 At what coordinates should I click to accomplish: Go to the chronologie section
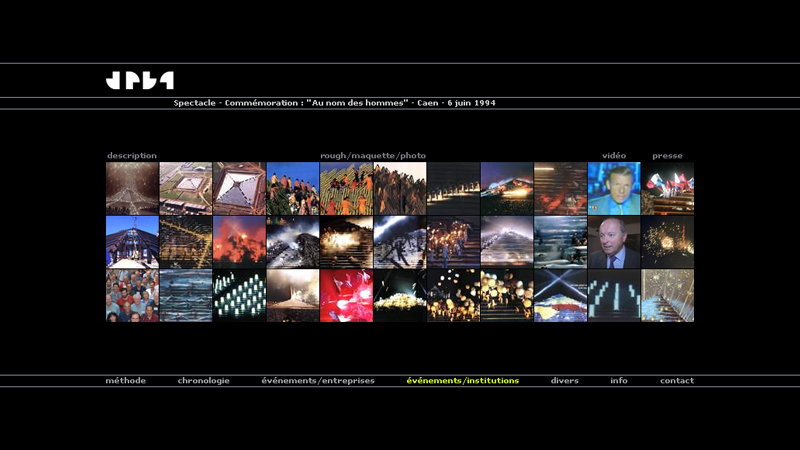tap(203, 381)
